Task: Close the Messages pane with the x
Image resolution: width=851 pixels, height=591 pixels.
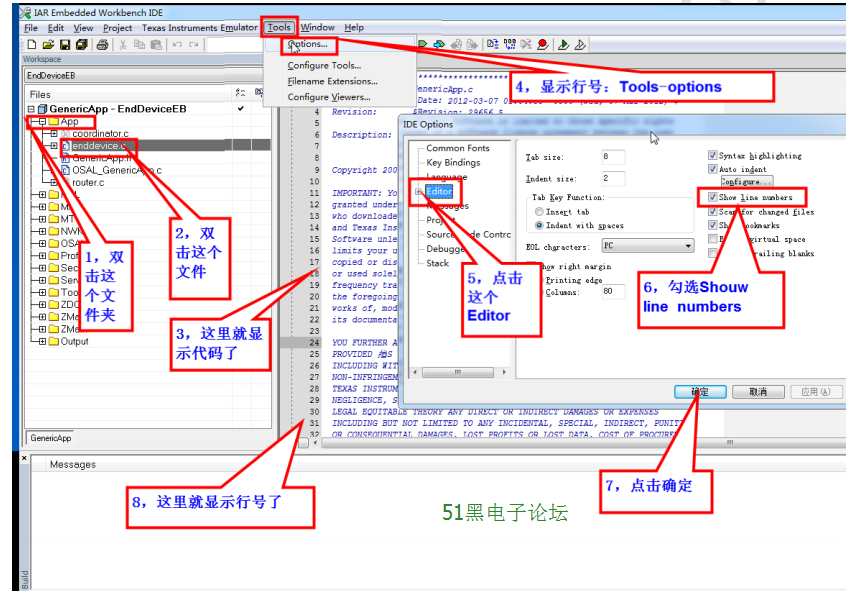Action: [24, 458]
